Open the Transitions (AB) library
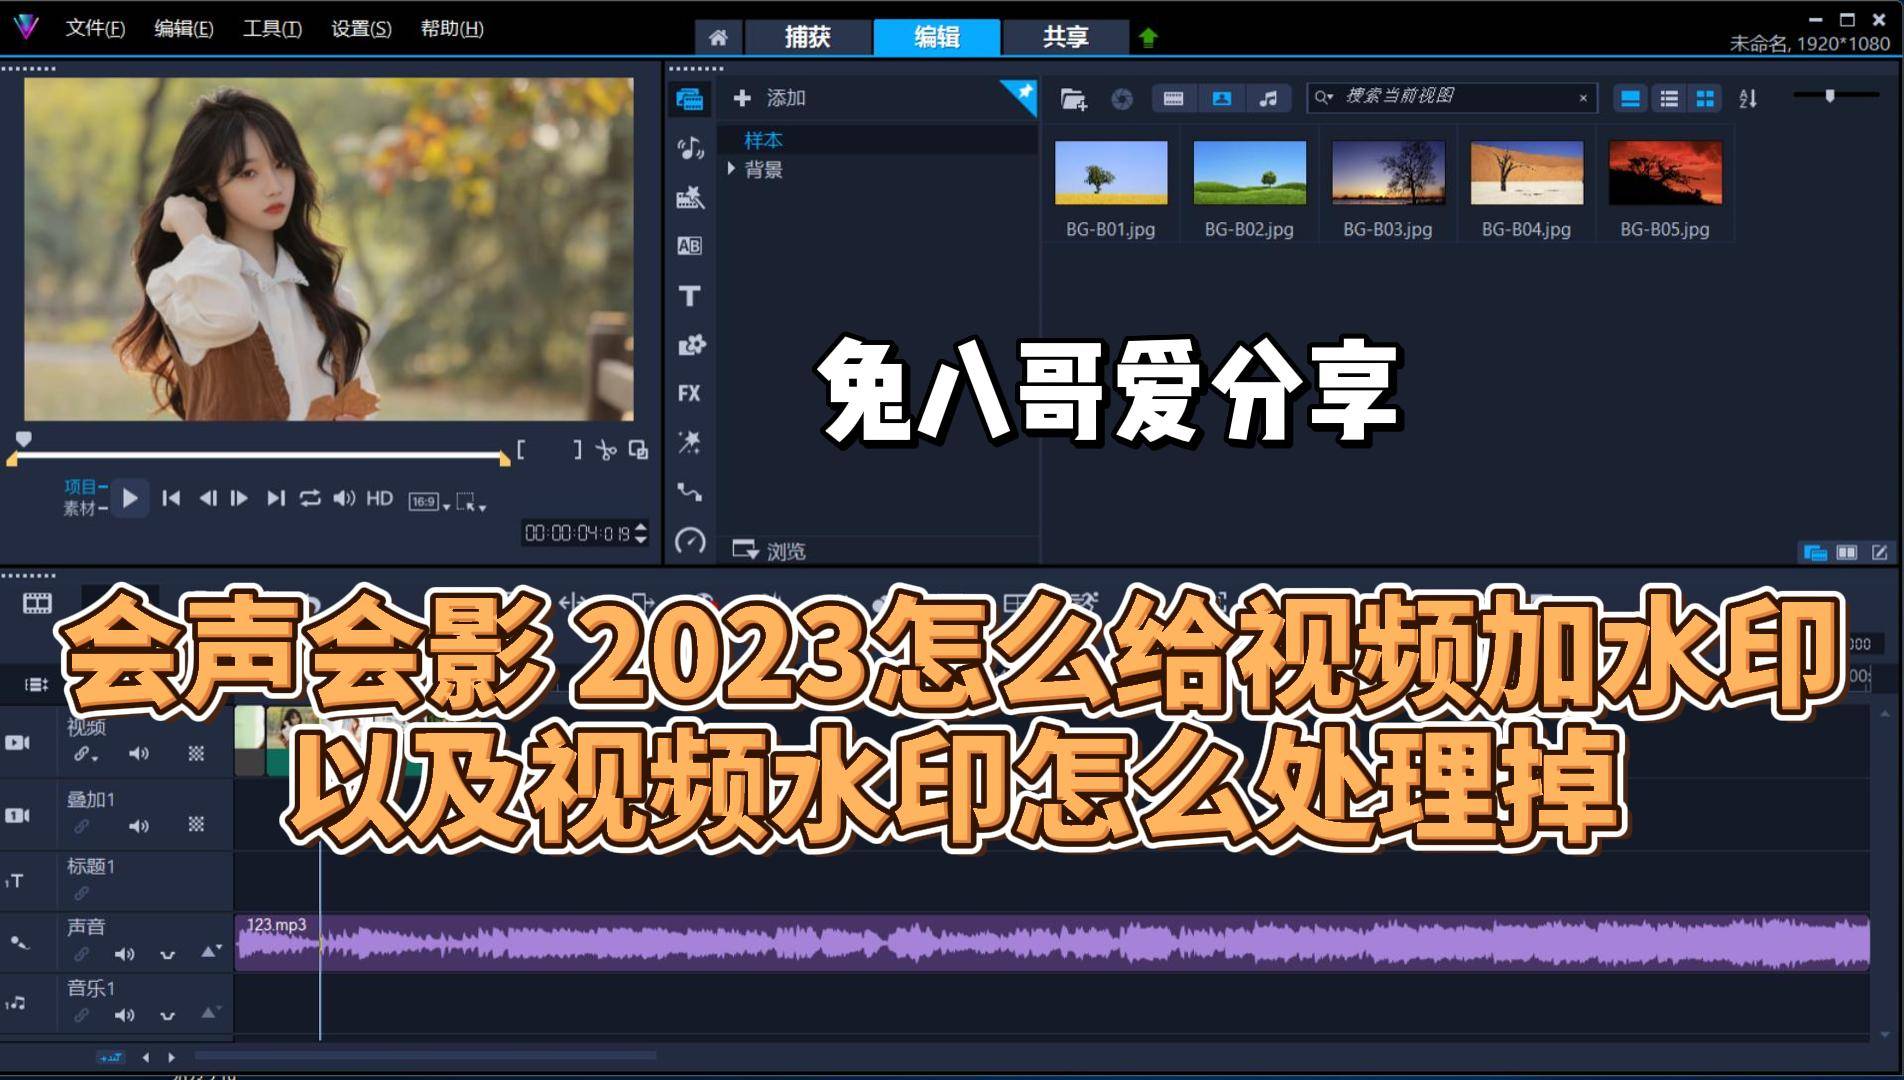1904x1080 pixels. click(x=690, y=246)
